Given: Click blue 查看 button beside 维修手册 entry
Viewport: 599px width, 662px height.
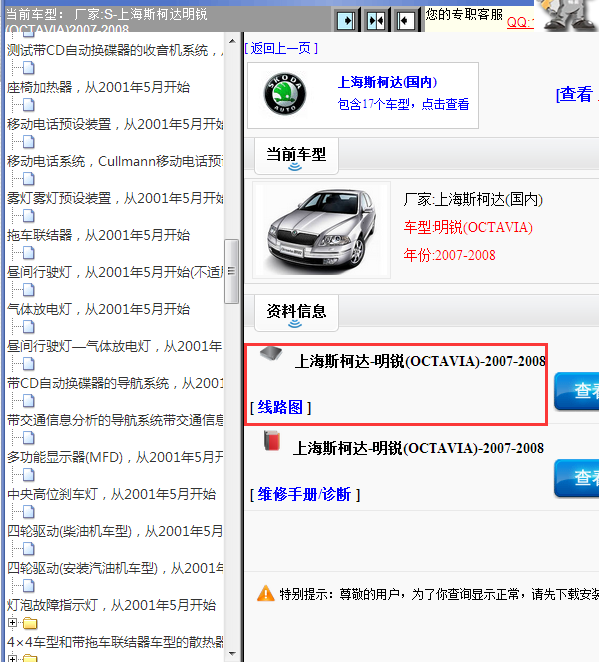Looking at the screenshot, I should 577,478.
